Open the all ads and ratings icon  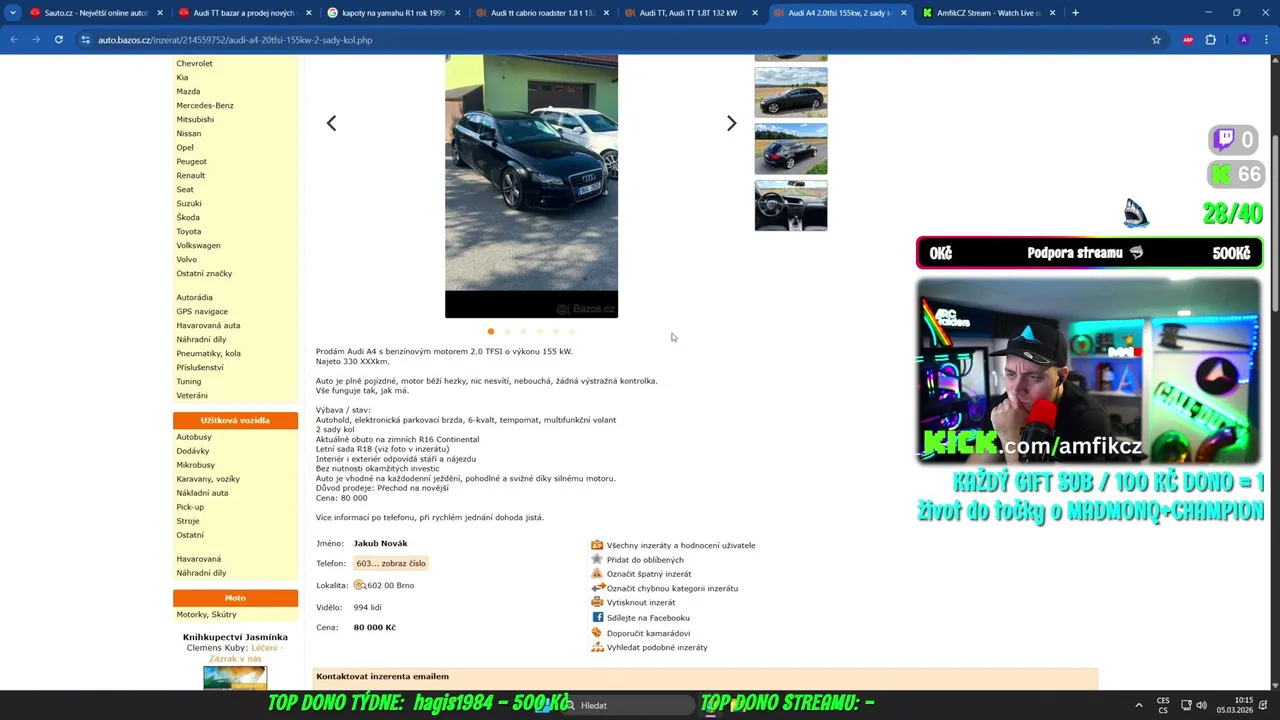[x=597, y=545]
